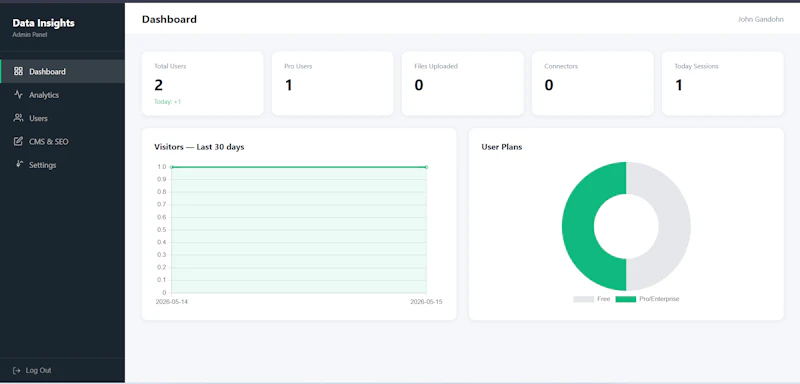The height and width of the screenshot is (384, 800).
Task: Toggle the Pro/Enterprise legend swatch
Action: [626, 299]
